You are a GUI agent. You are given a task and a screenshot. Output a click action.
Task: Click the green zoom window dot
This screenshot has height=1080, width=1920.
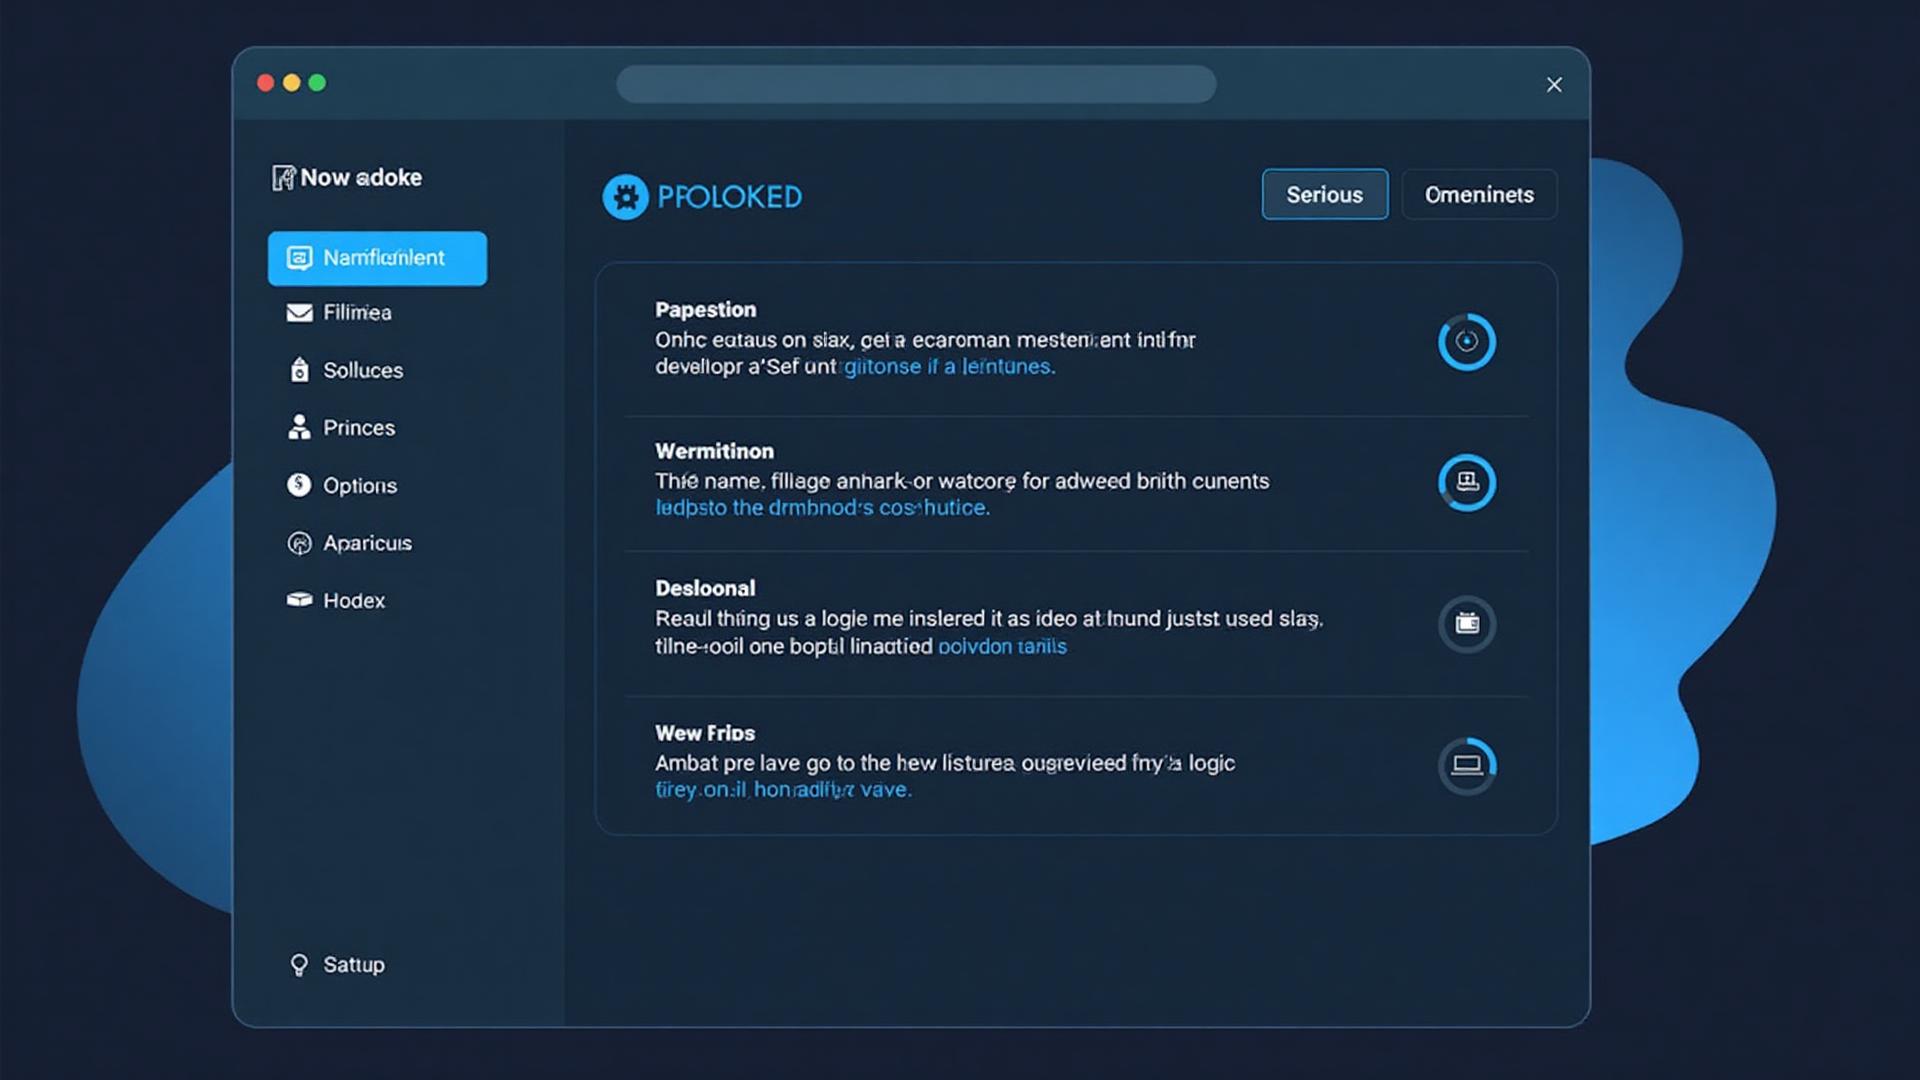point(317,83)
